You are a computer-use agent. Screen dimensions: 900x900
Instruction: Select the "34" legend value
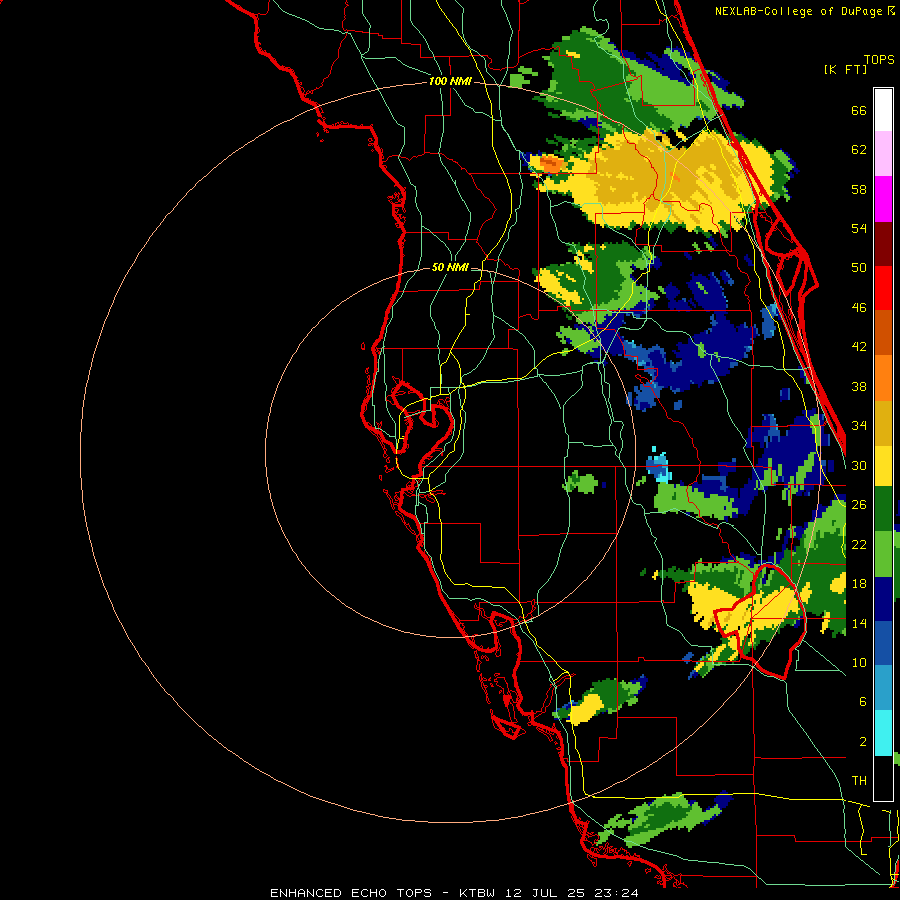click(859, 426)
